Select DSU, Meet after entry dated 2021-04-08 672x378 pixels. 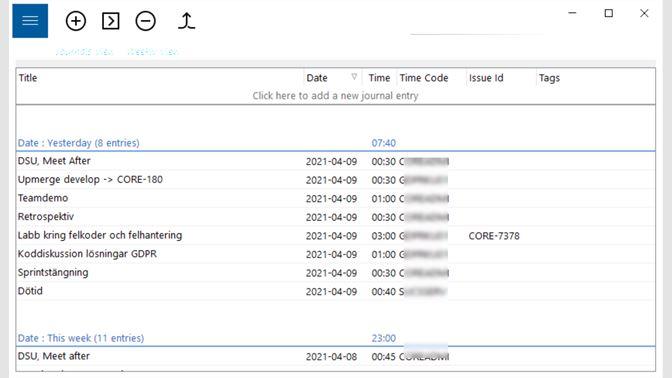tap(336, 356)
